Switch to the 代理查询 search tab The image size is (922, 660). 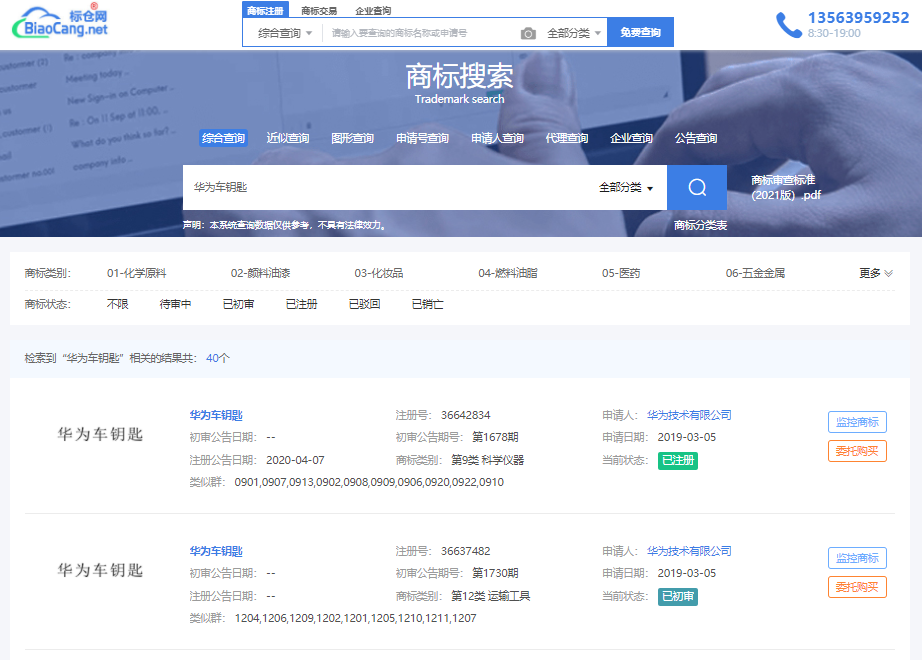[x=567, y=138]
